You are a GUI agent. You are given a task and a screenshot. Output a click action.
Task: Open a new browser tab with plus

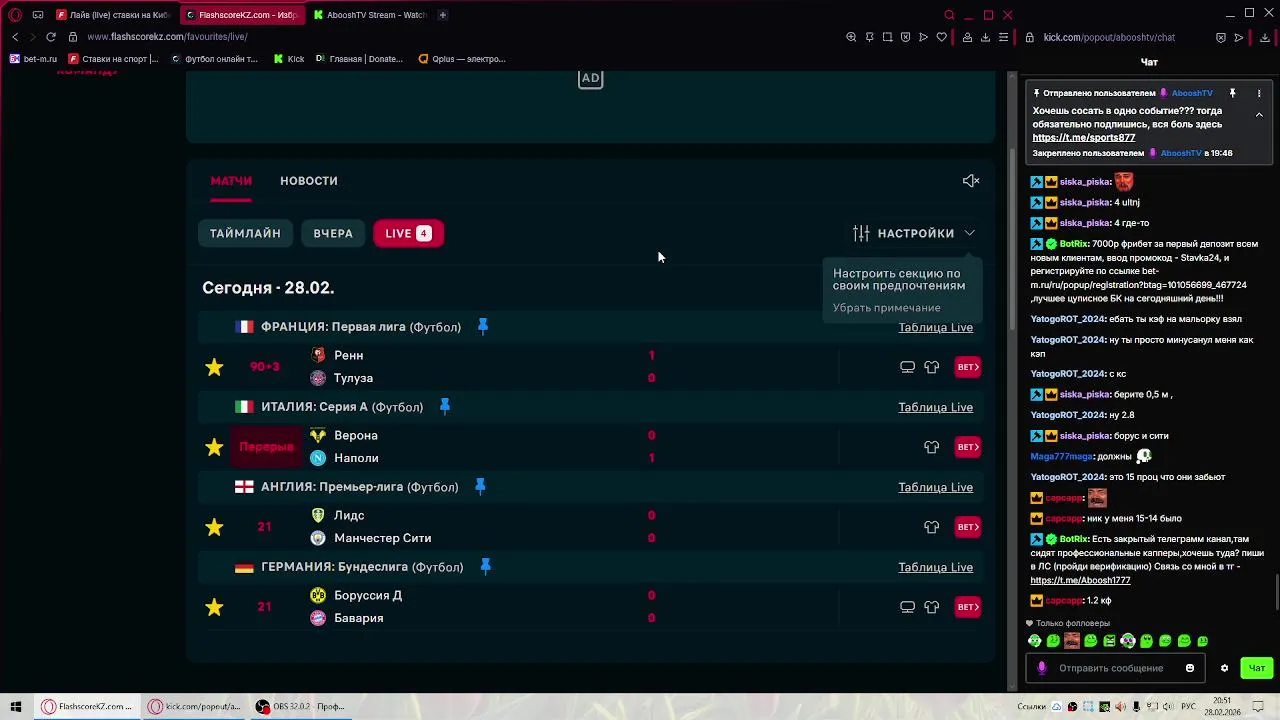[x=442, y=15]
